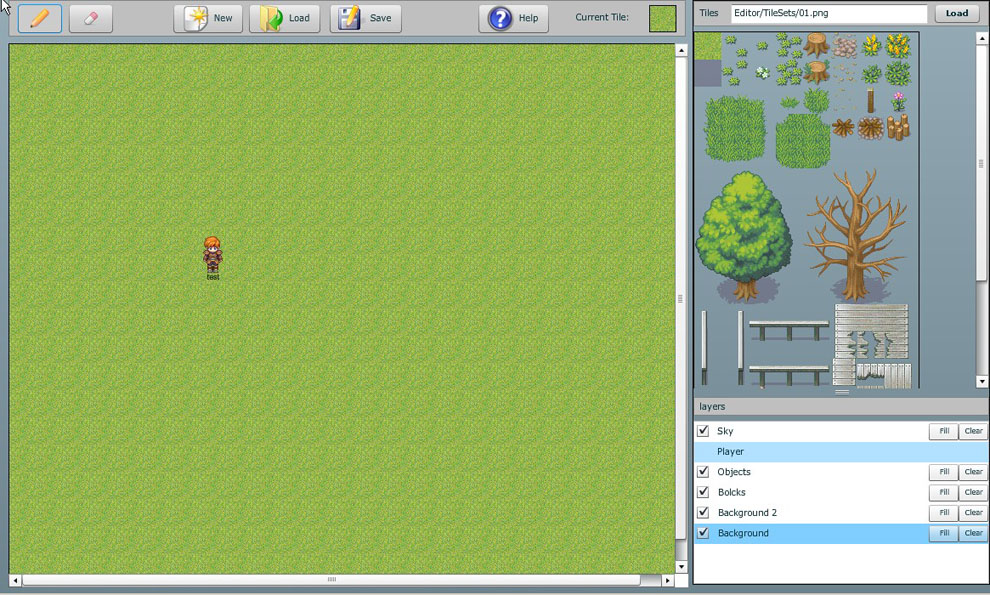
Task: Pick the large green leafy tree tile
Action: (x=744, y=236)
